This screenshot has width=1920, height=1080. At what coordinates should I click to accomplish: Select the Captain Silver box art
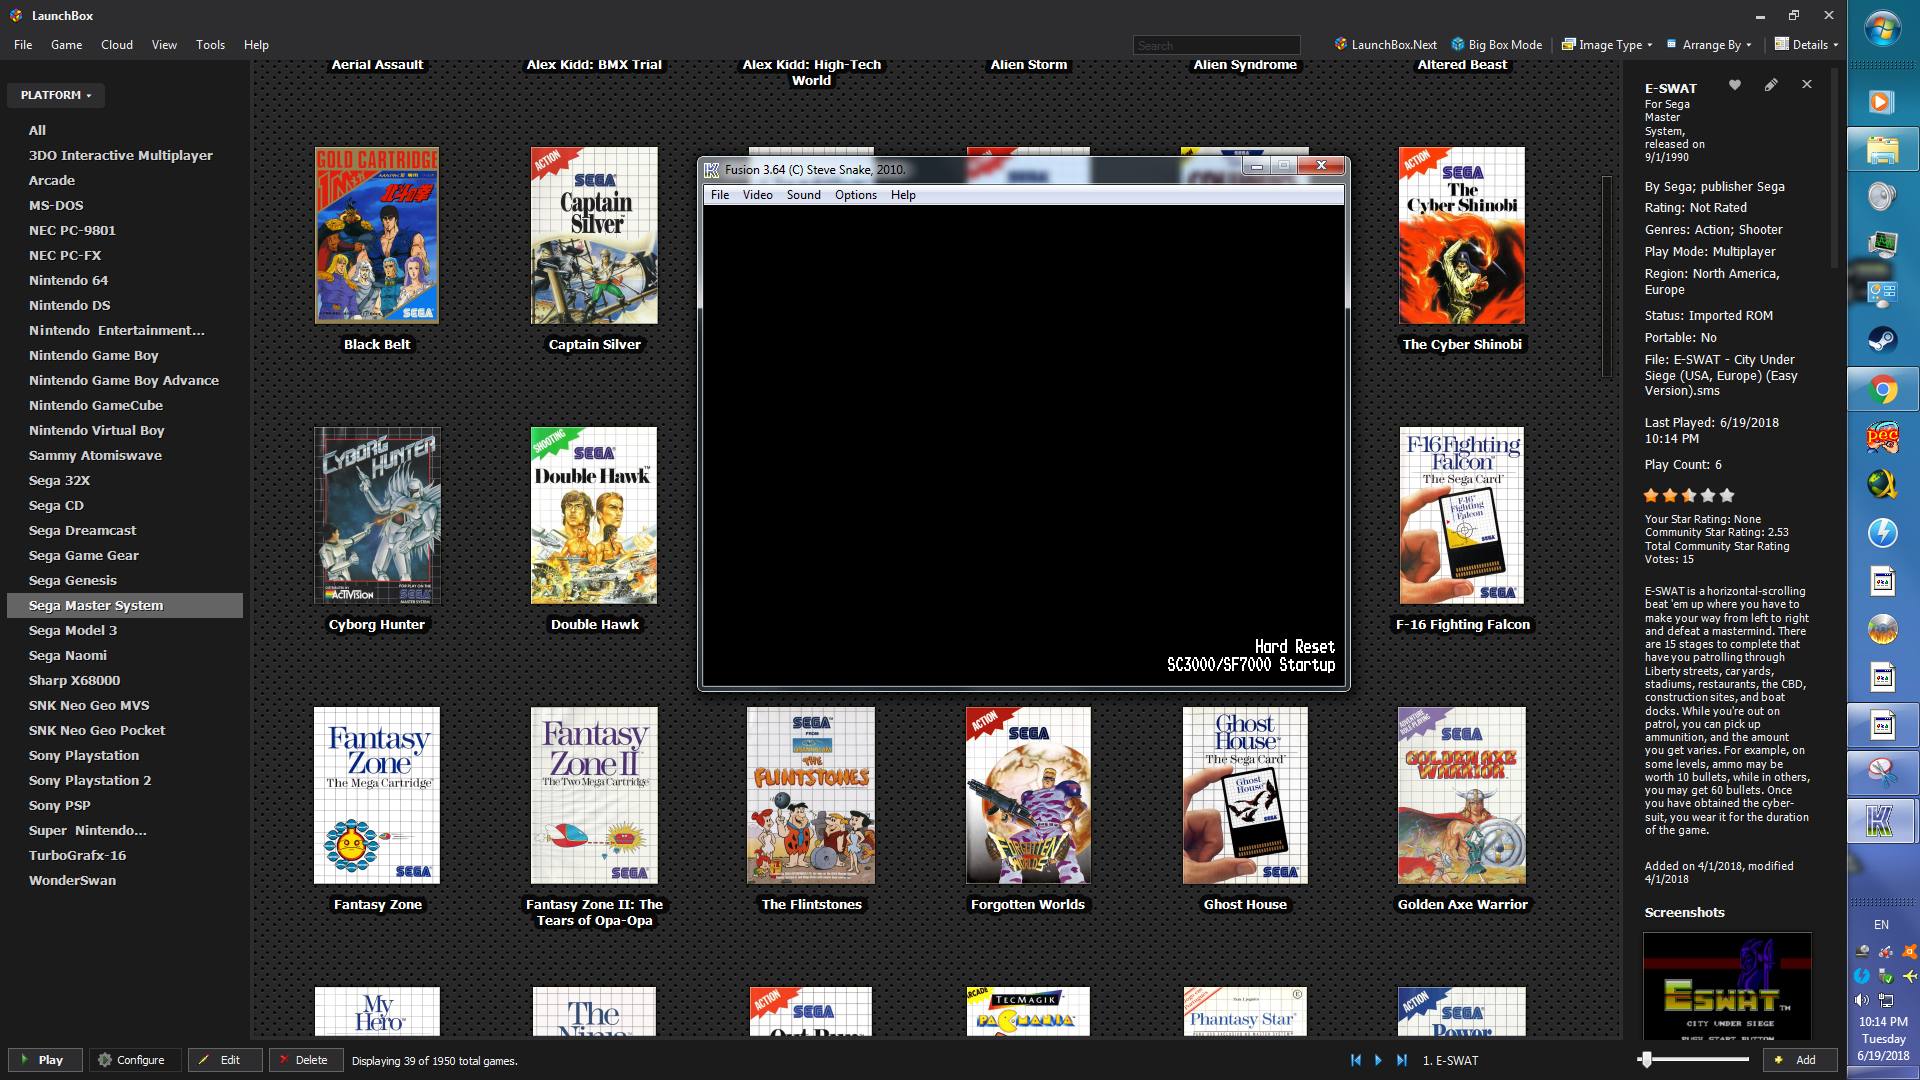click(x=594, y=236)
